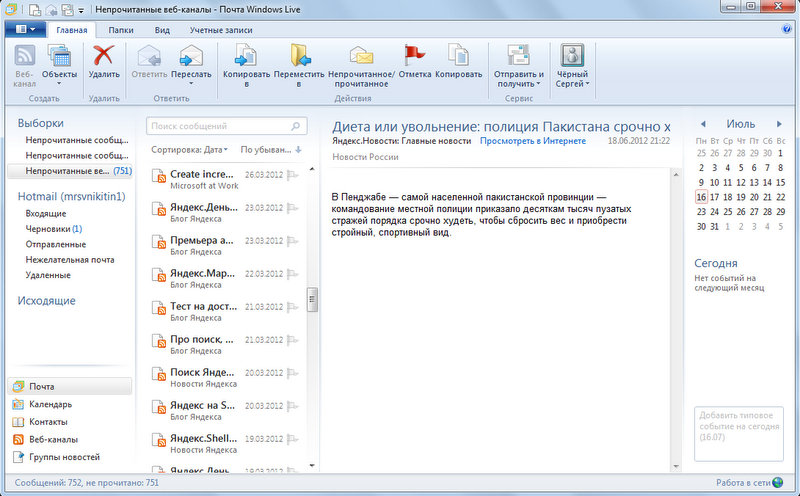Click the add event text box

[739, 434]
